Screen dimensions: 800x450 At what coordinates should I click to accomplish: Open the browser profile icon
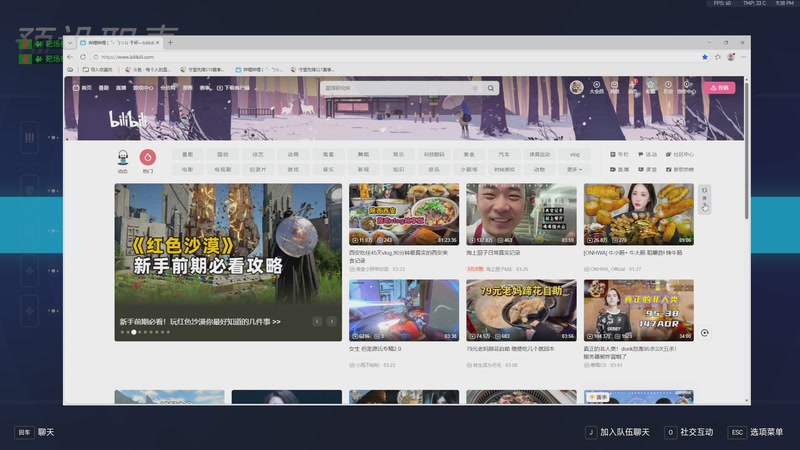pyautogui.click(x=731, y=57)
